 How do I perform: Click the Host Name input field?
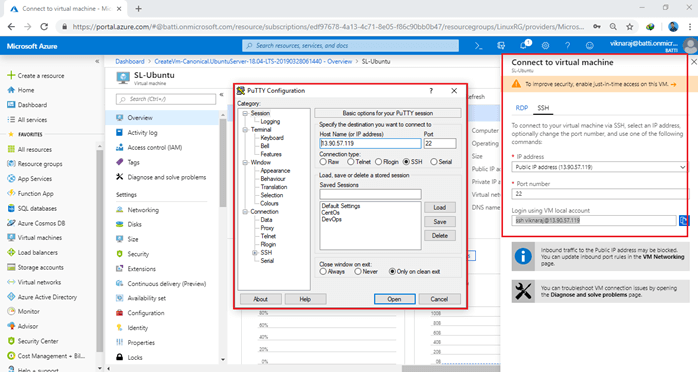click(370, 143)
